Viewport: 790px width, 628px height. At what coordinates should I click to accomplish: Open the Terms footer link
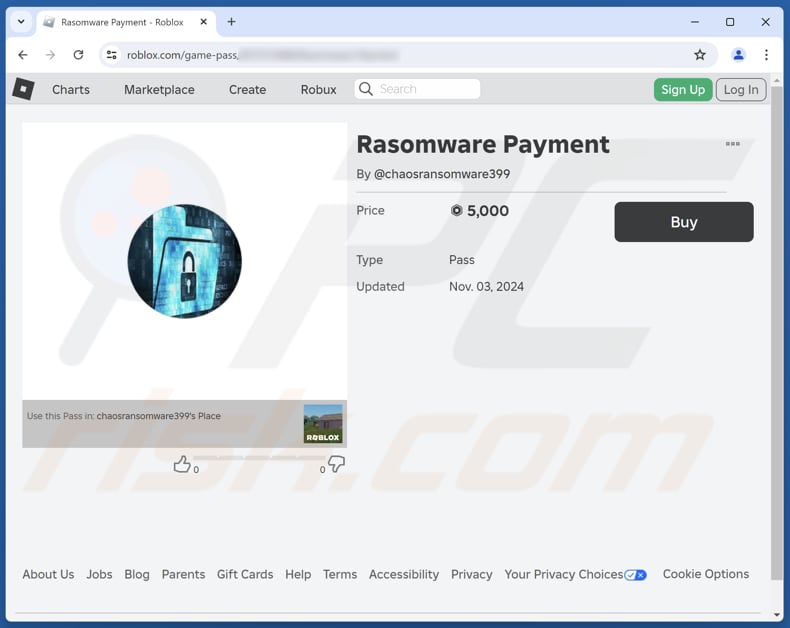point(340,574)
